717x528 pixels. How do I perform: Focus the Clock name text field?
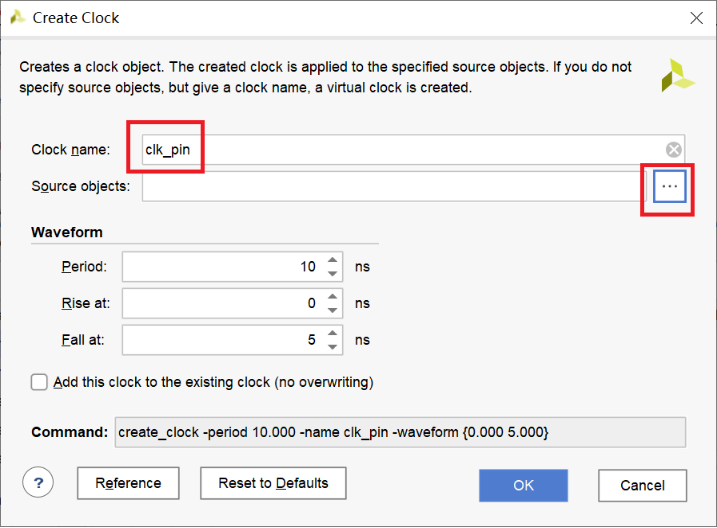(400, 150)
